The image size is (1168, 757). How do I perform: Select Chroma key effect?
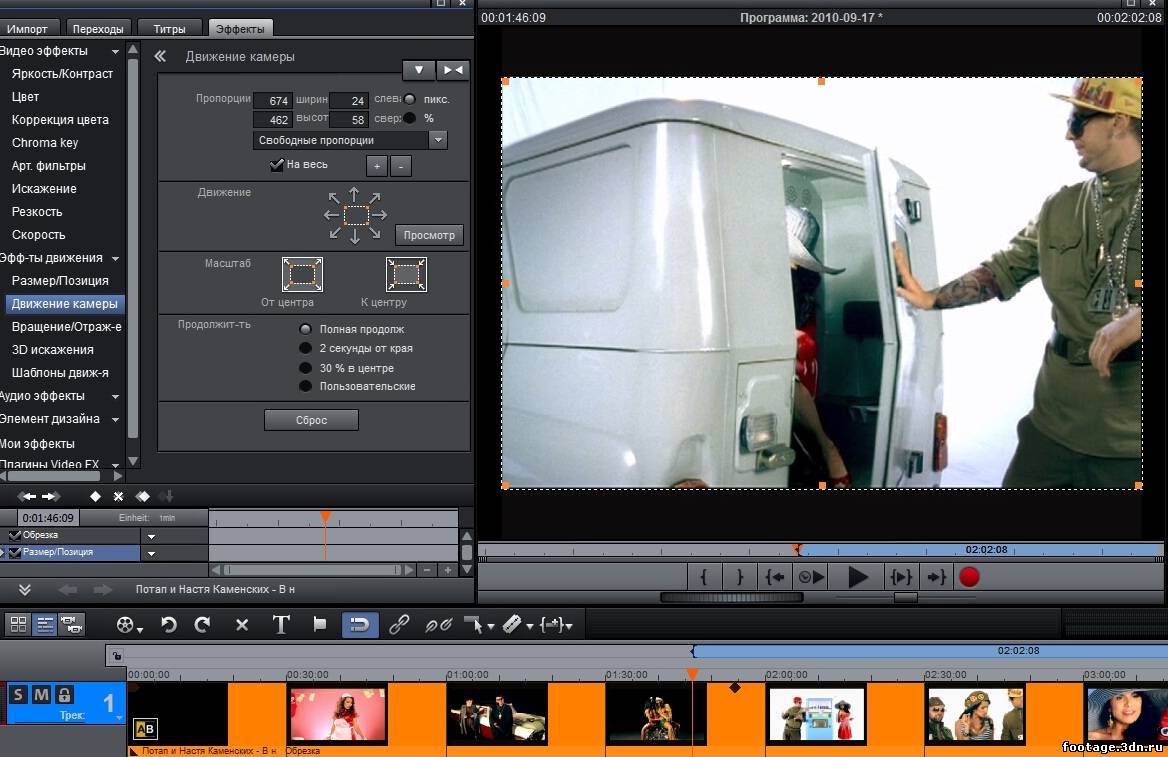[45, 142]
